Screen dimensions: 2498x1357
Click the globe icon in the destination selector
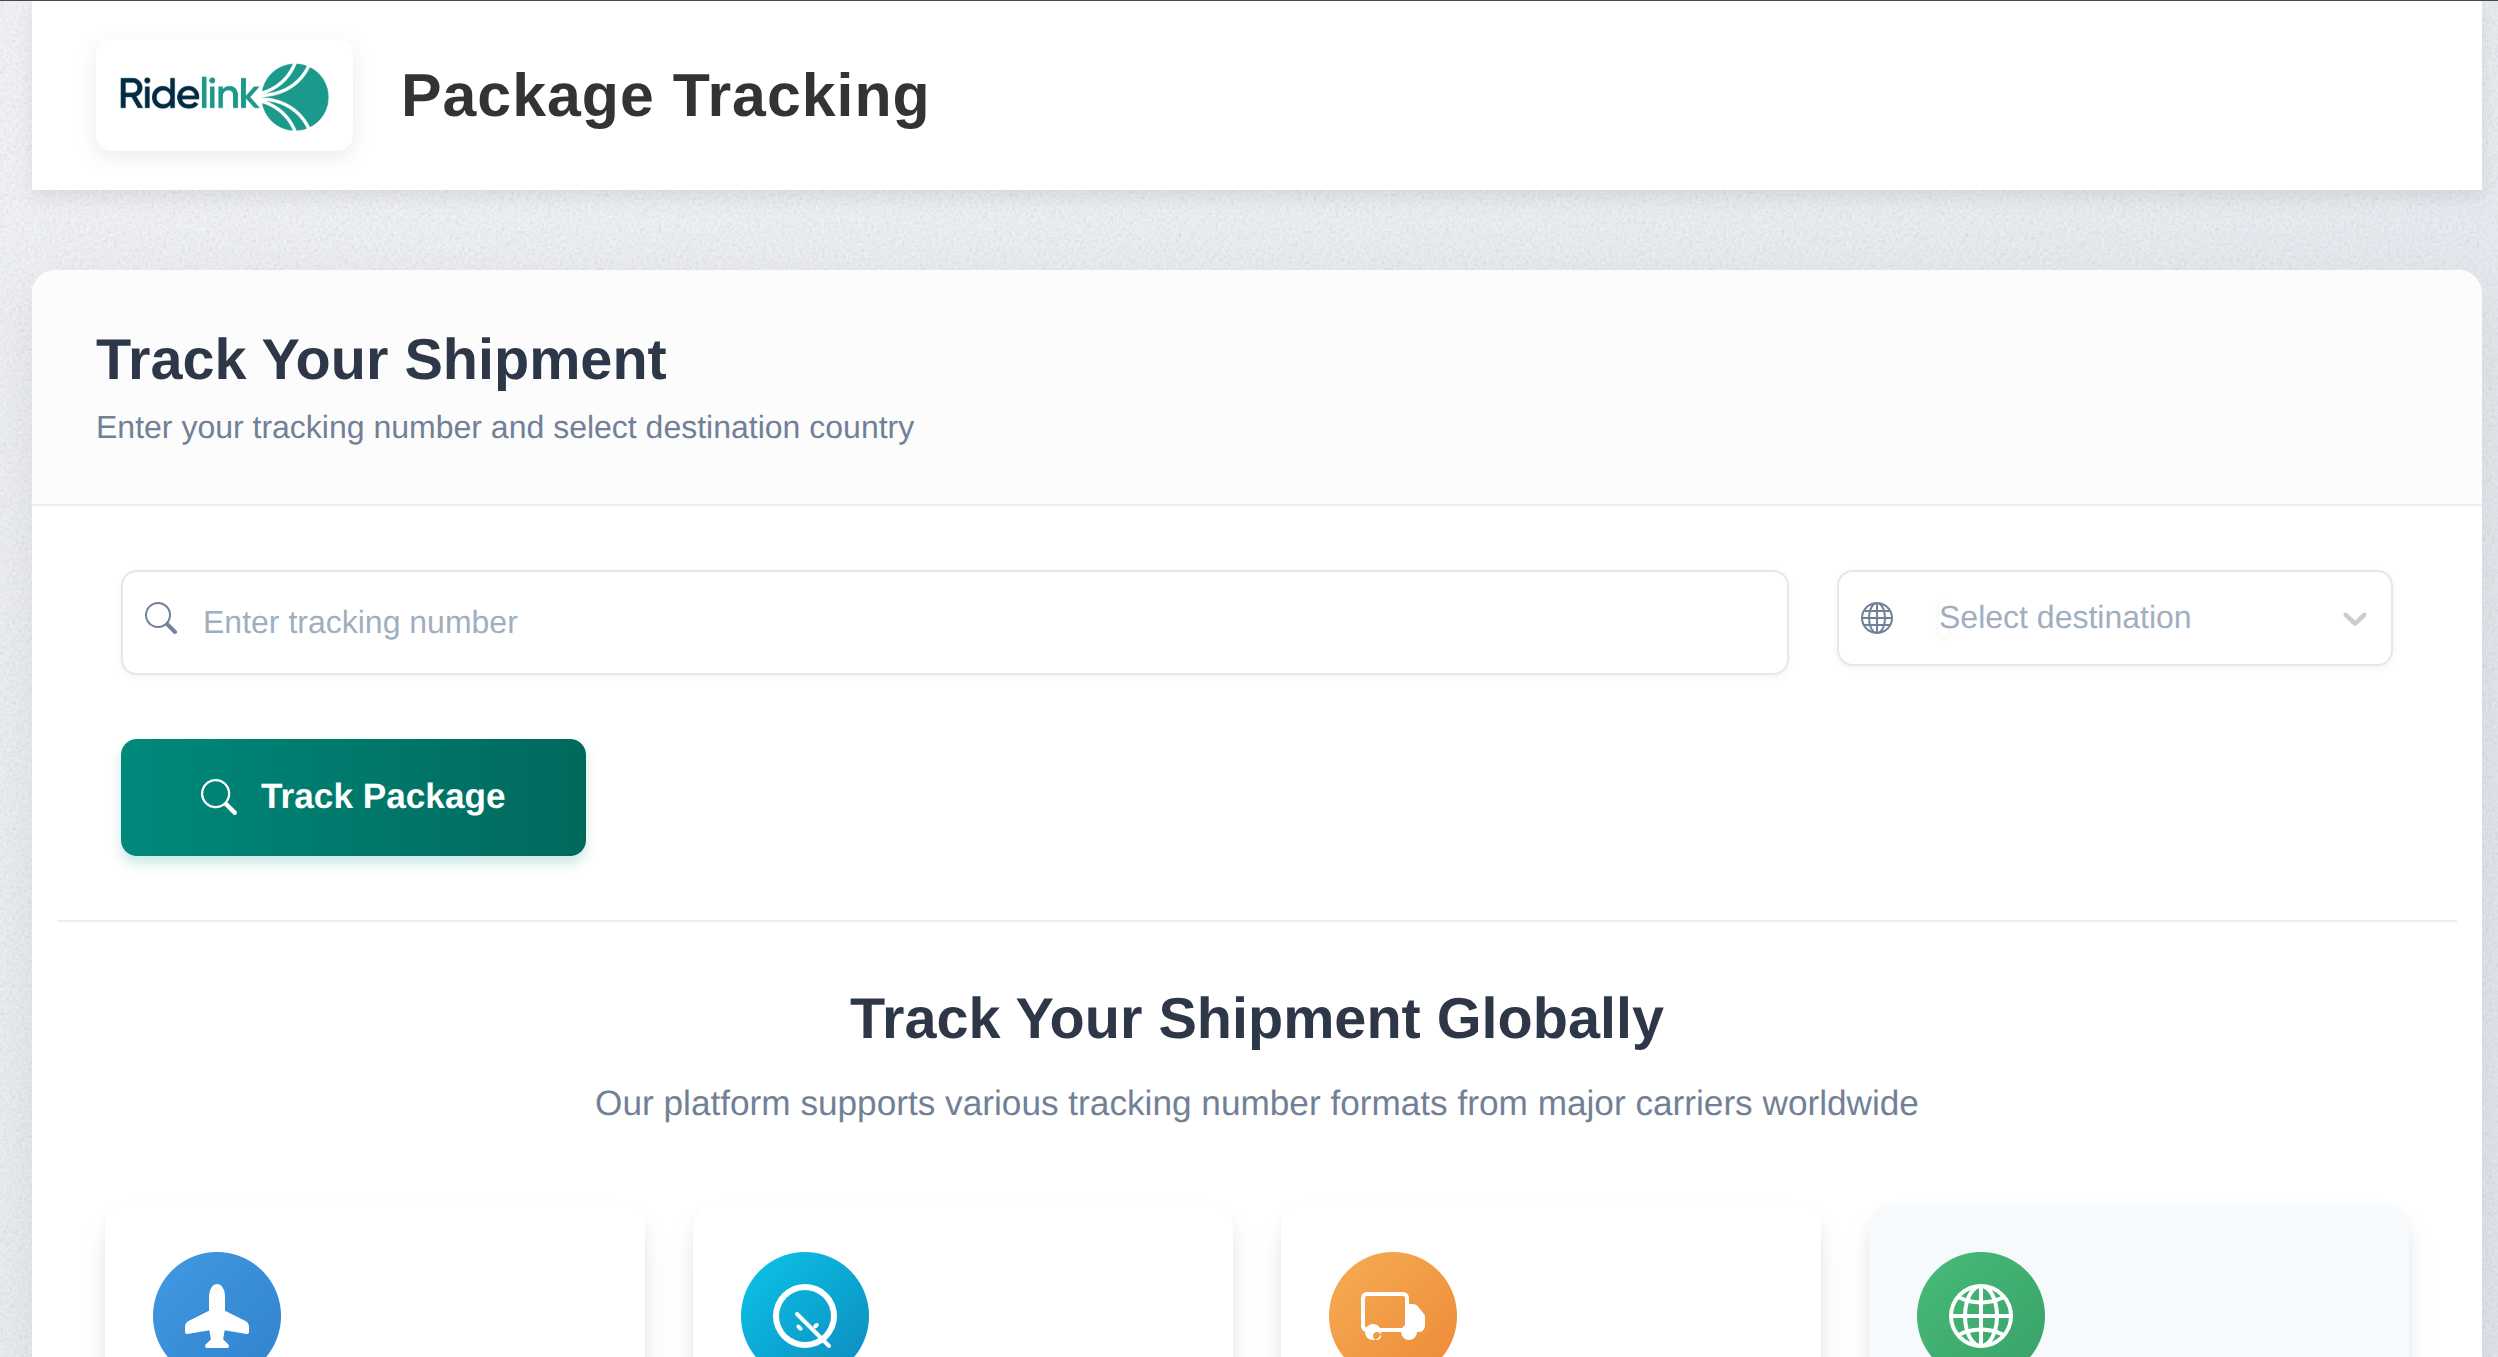tap(1877, 618)
